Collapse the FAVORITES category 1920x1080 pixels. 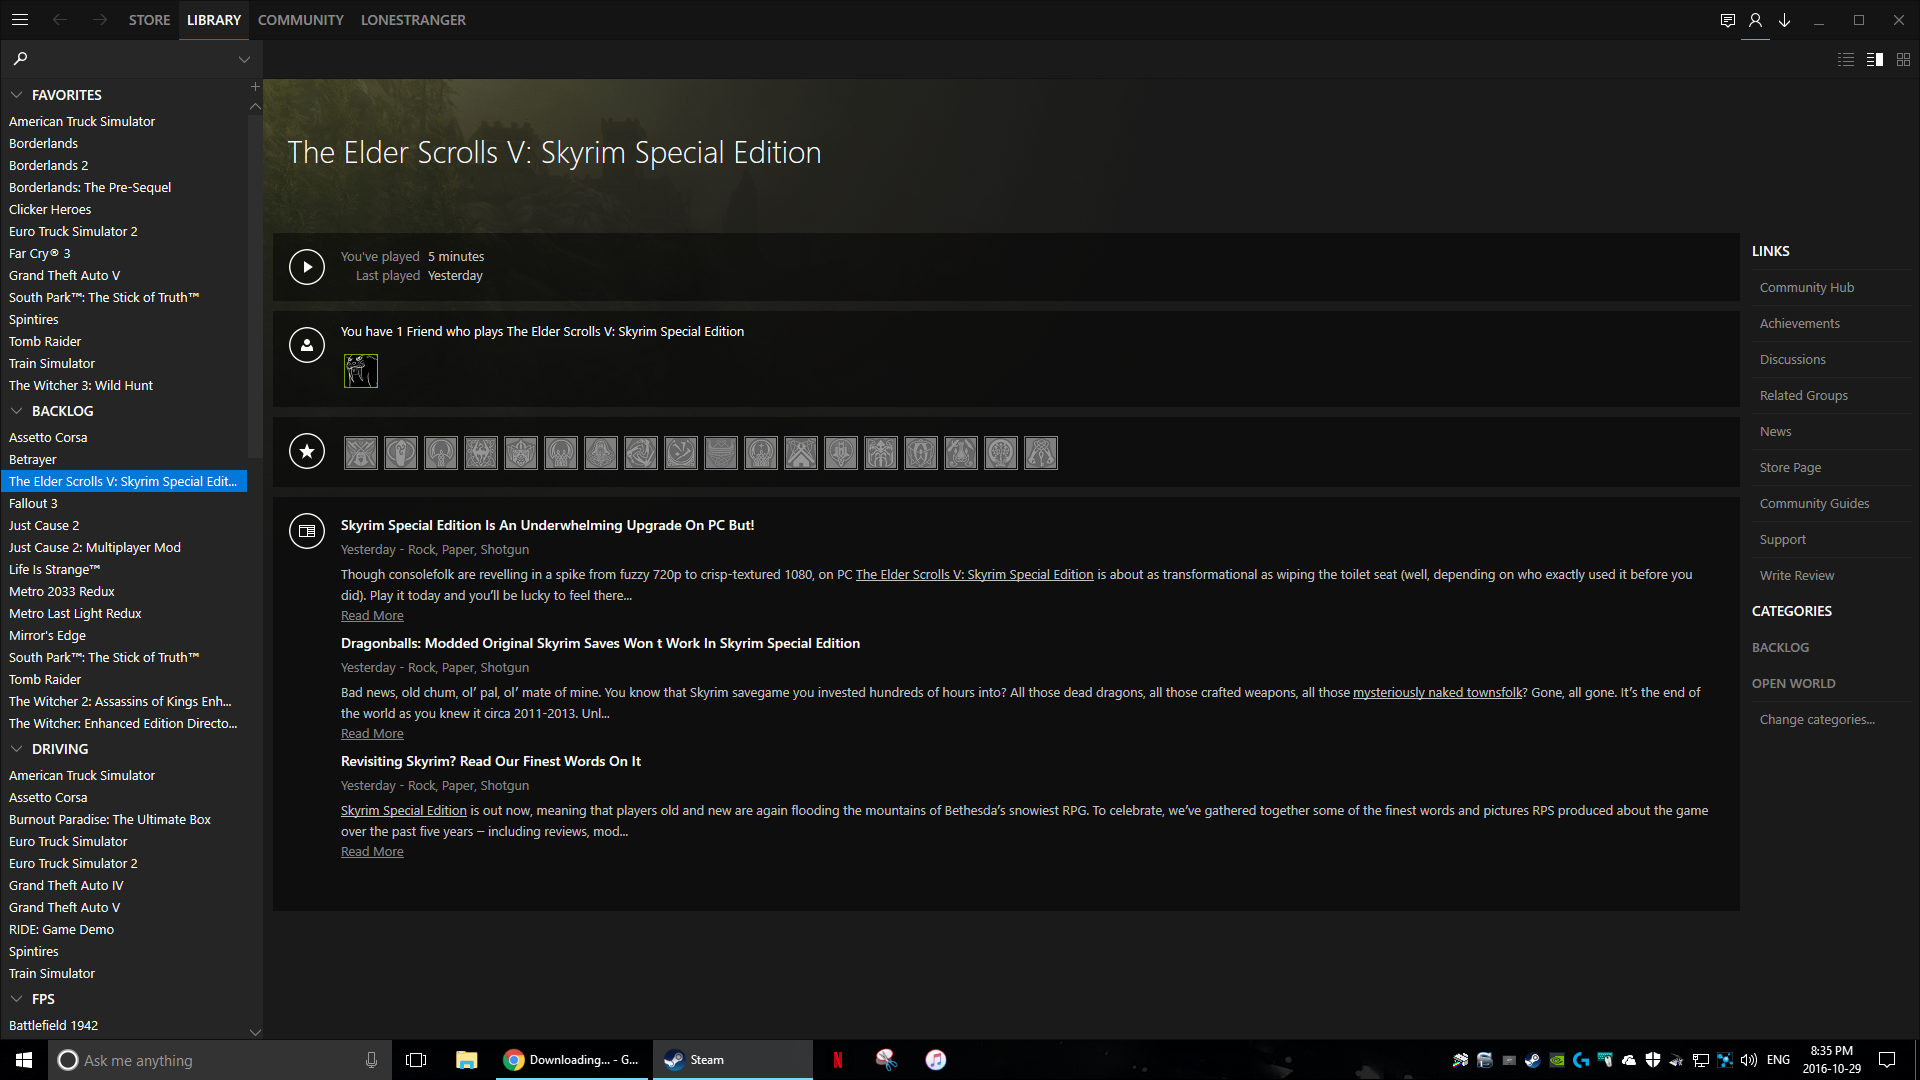(x=17, y=95)
